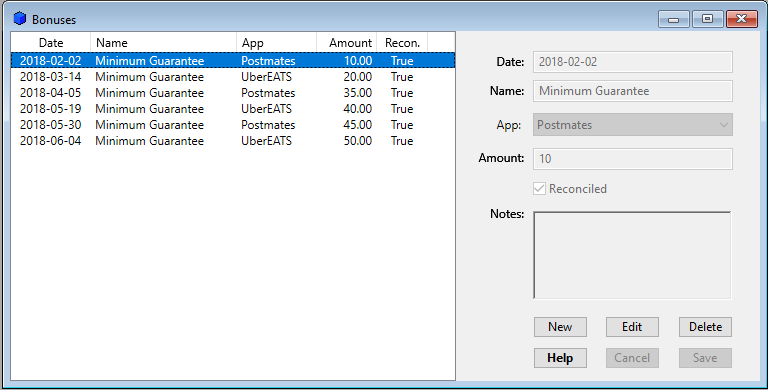
Task: Sort list by Recon. column header
Action: pyautogui.click(x=402, y=43)
